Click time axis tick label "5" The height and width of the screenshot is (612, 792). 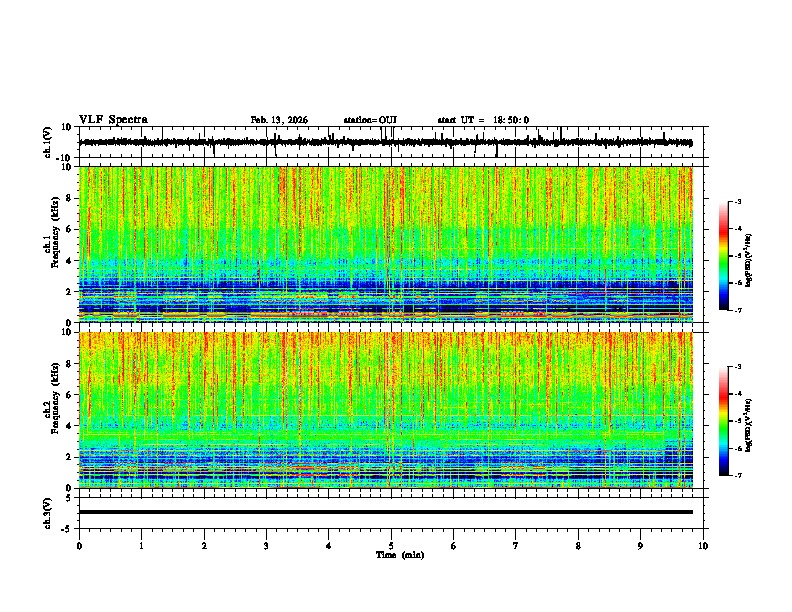(391, 546)
